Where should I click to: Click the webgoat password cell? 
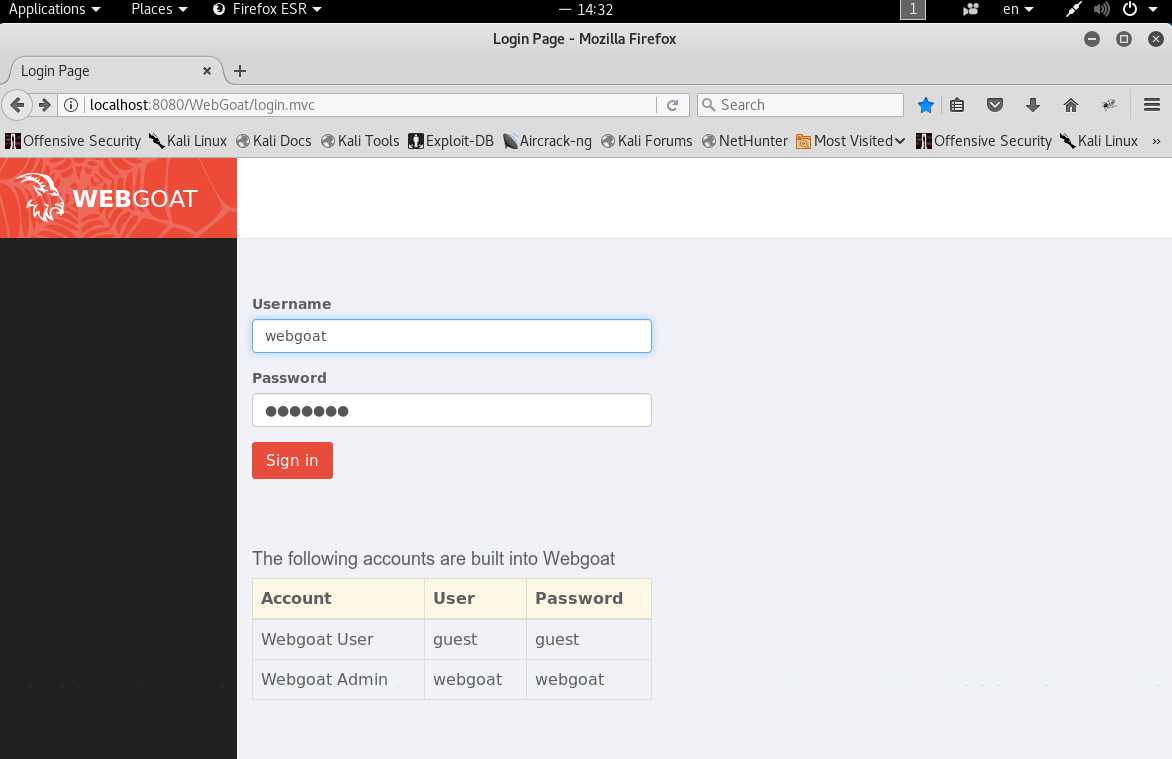click(589, 679)
